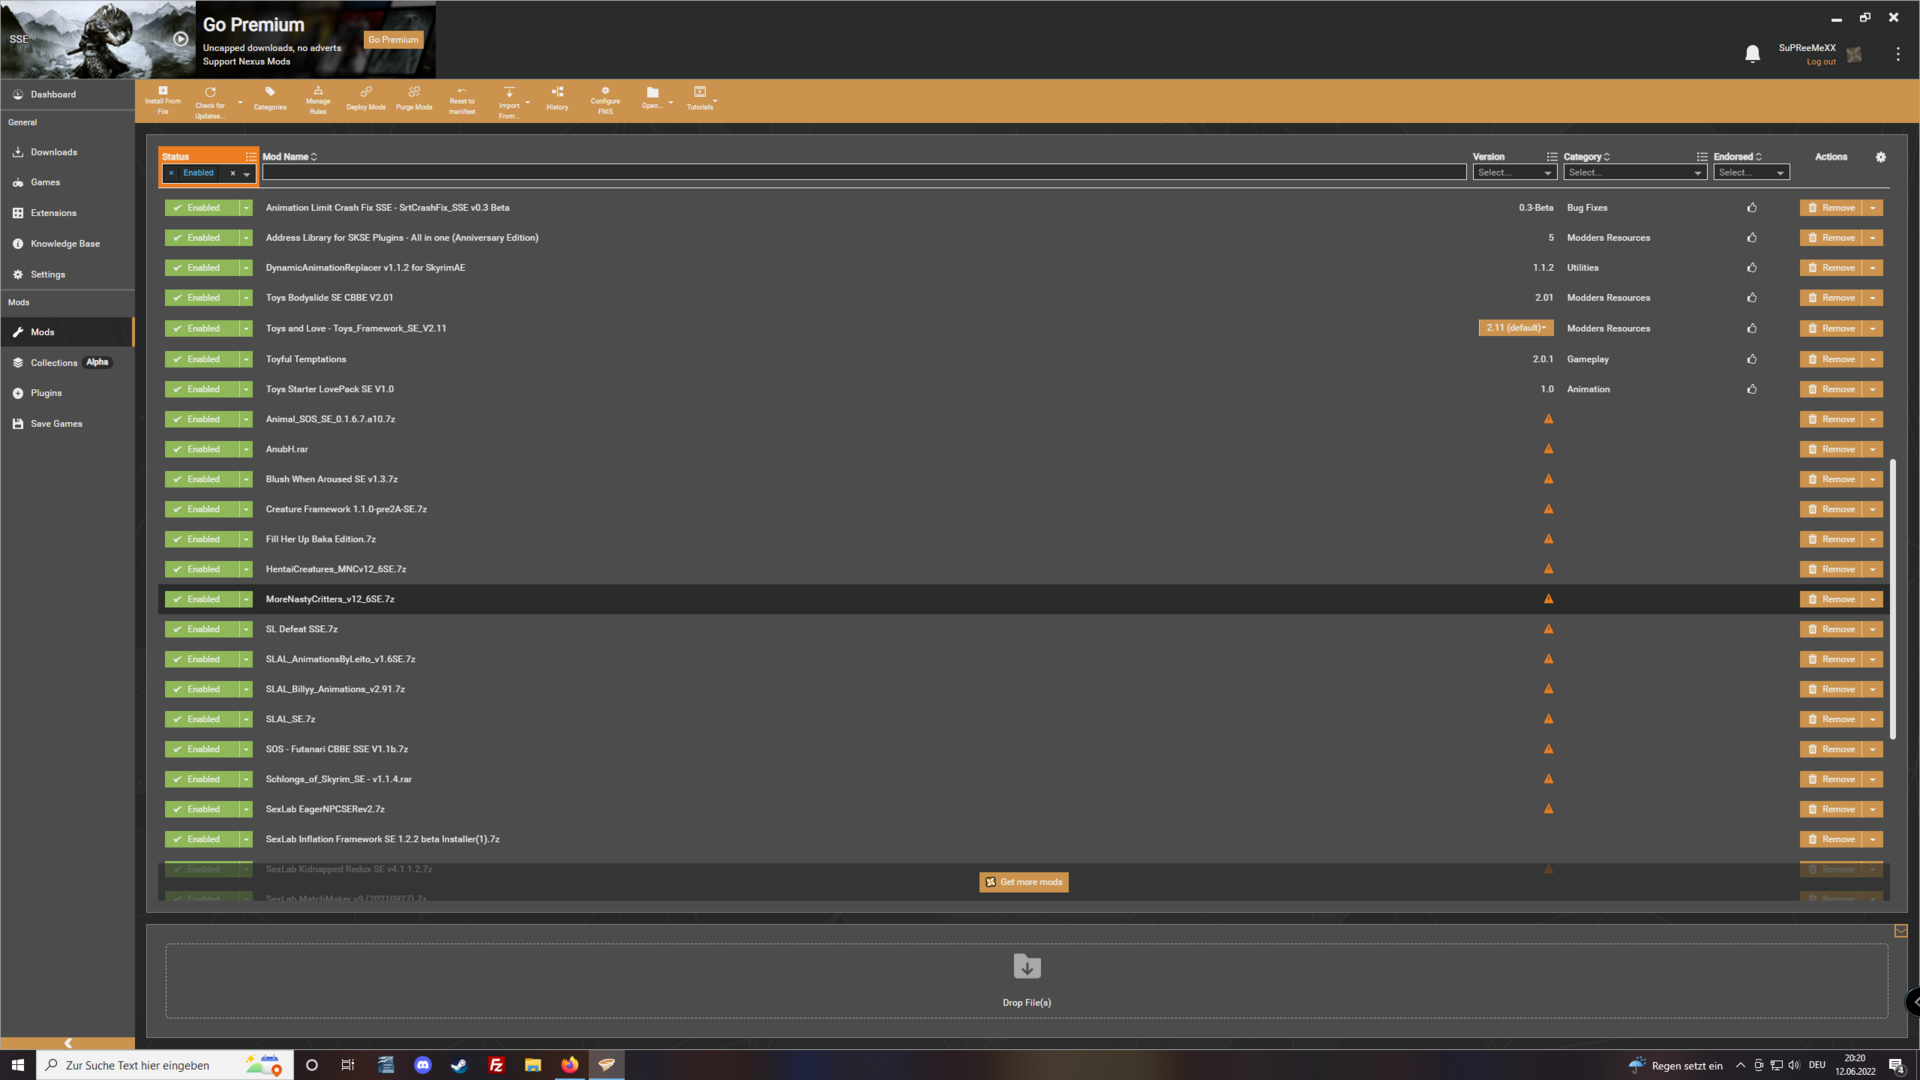Click Purge Mods
This screenshot has height=1080, width=1920.
414,100
